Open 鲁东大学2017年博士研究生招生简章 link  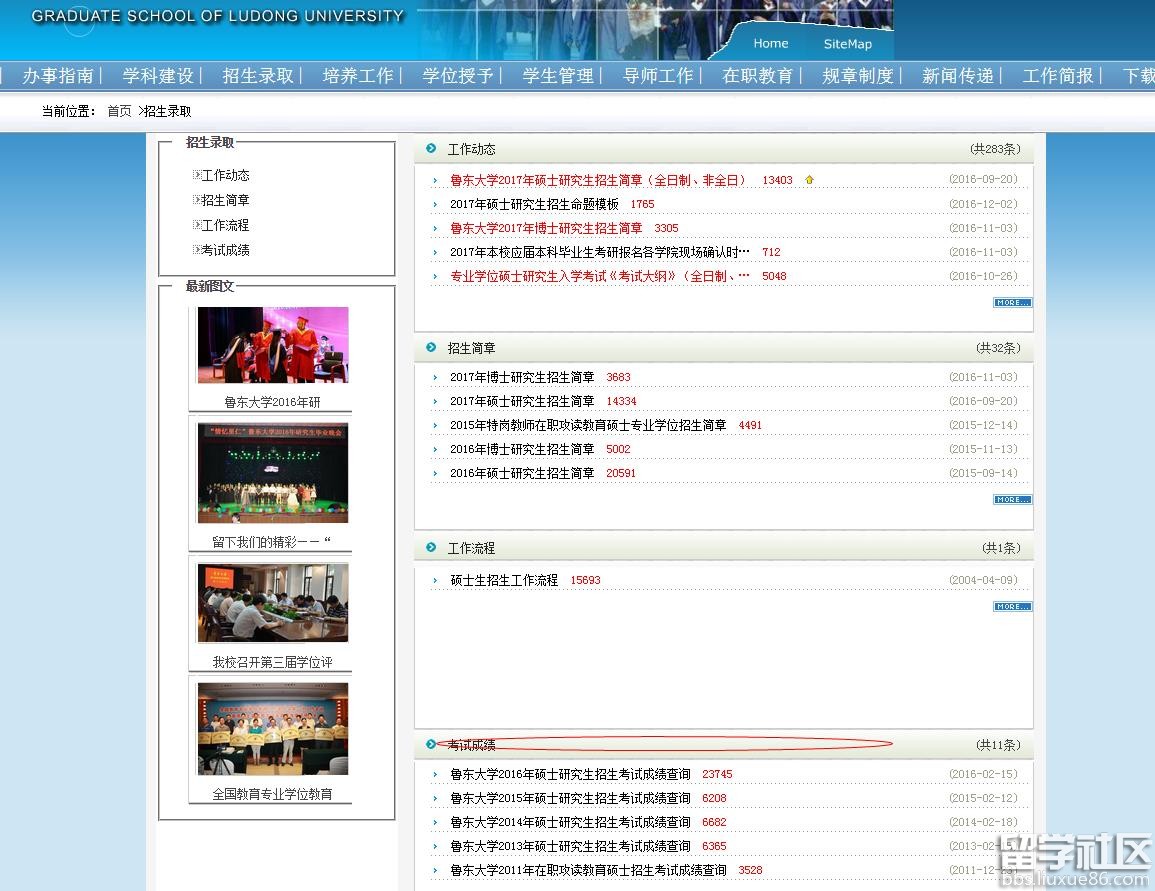pos(546,228)
